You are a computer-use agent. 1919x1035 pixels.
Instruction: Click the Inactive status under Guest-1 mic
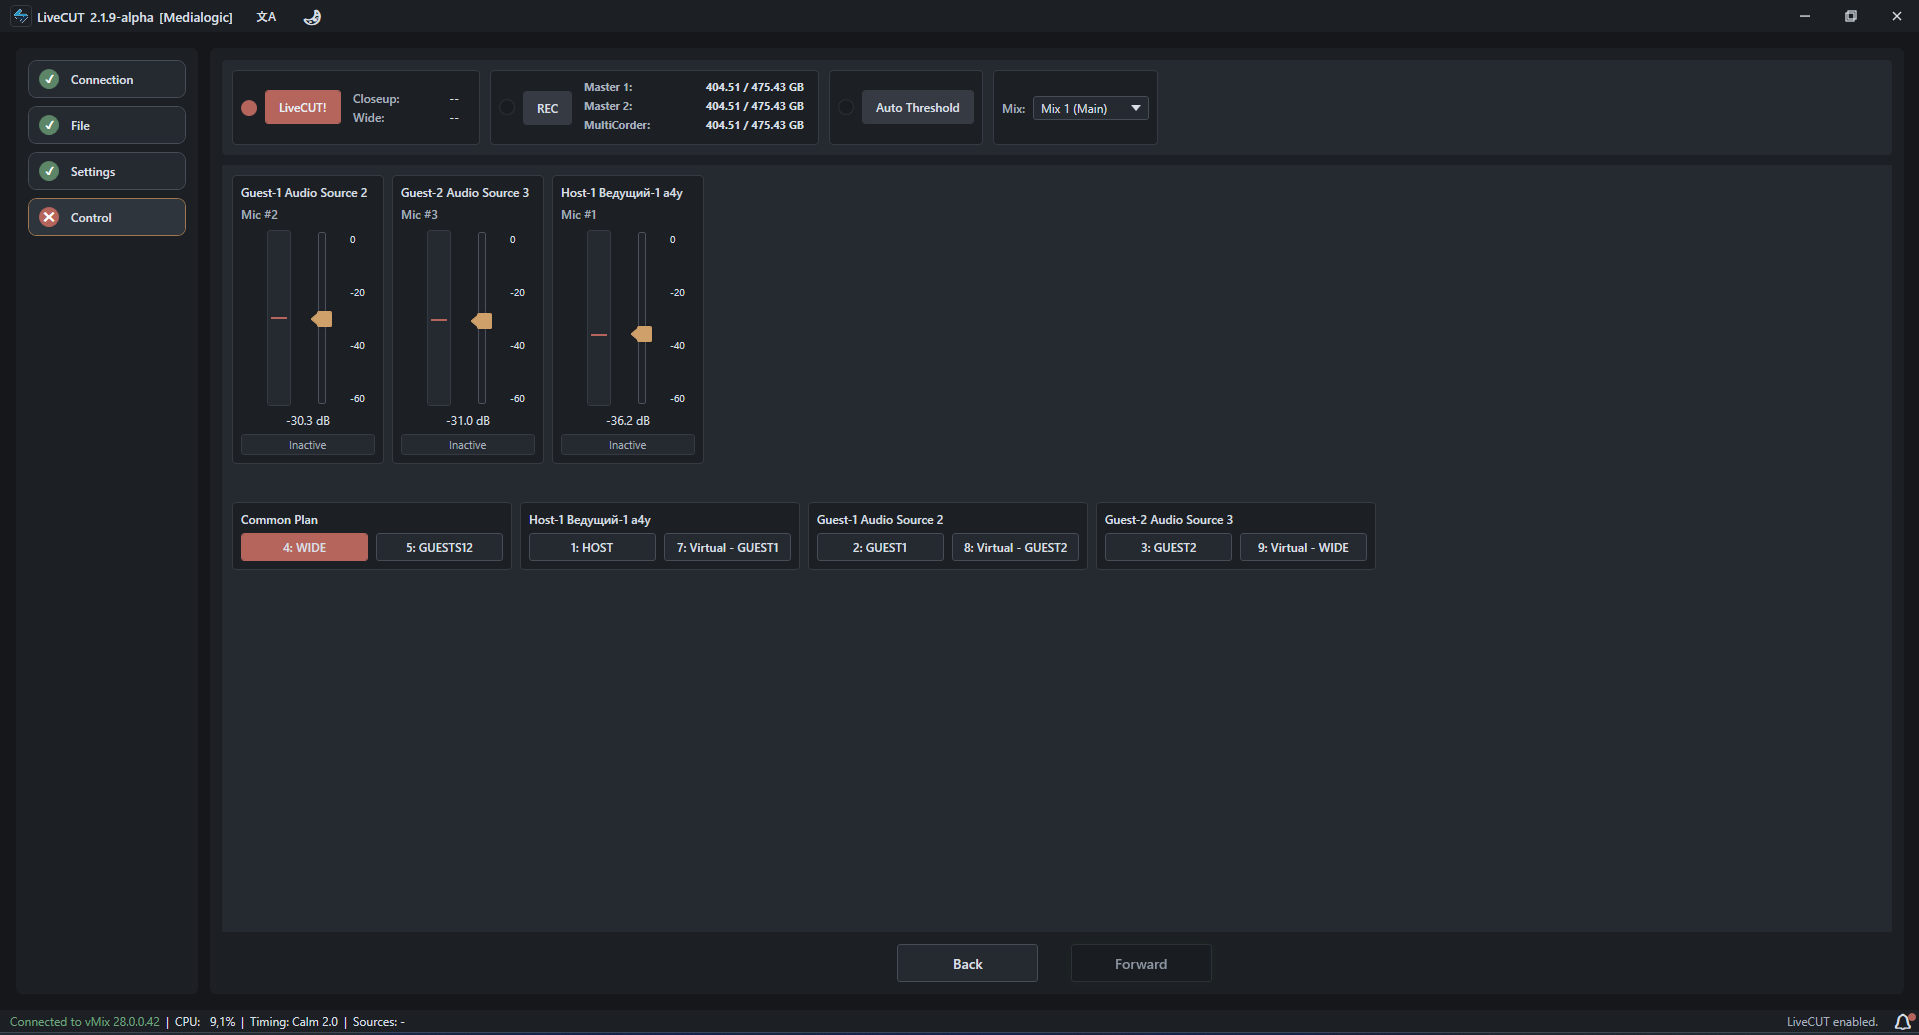pyautogui.click(x=308, y=445)
